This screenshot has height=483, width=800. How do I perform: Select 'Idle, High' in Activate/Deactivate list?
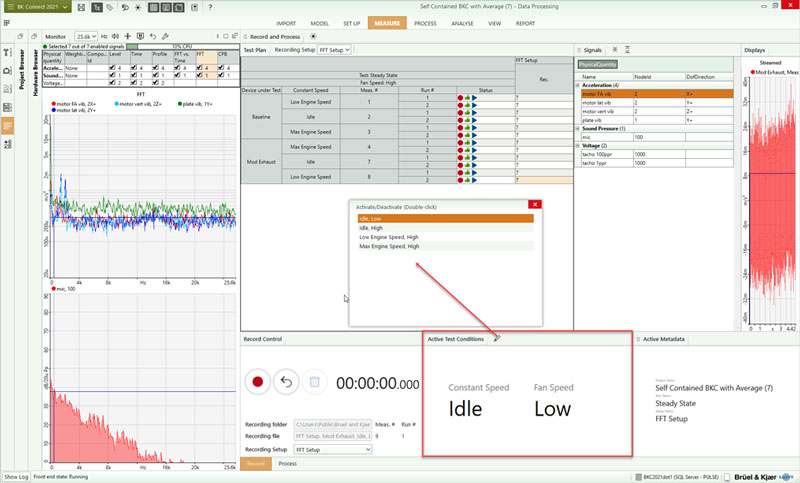445,228
